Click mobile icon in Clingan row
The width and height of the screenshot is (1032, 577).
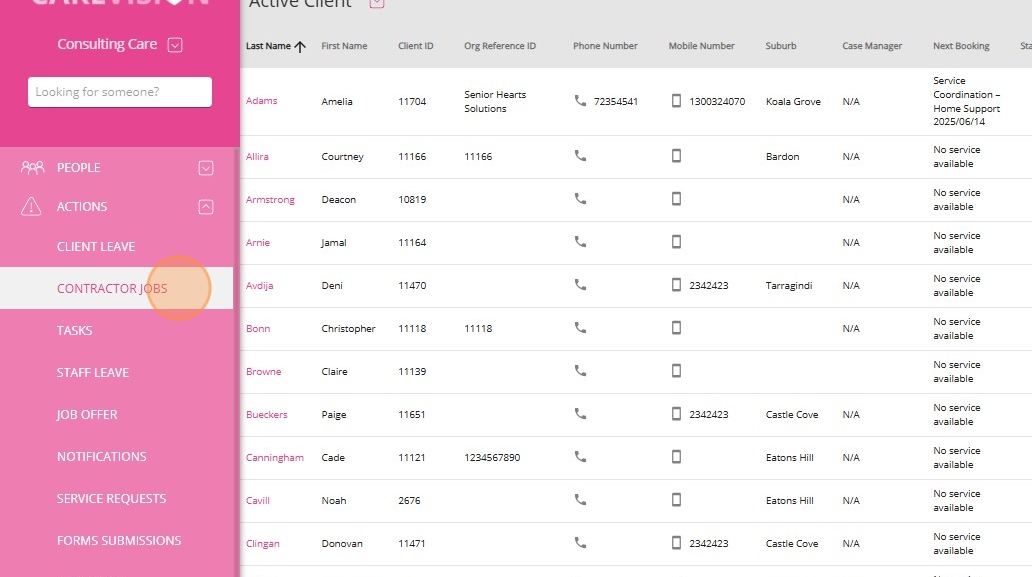[676, 543]
